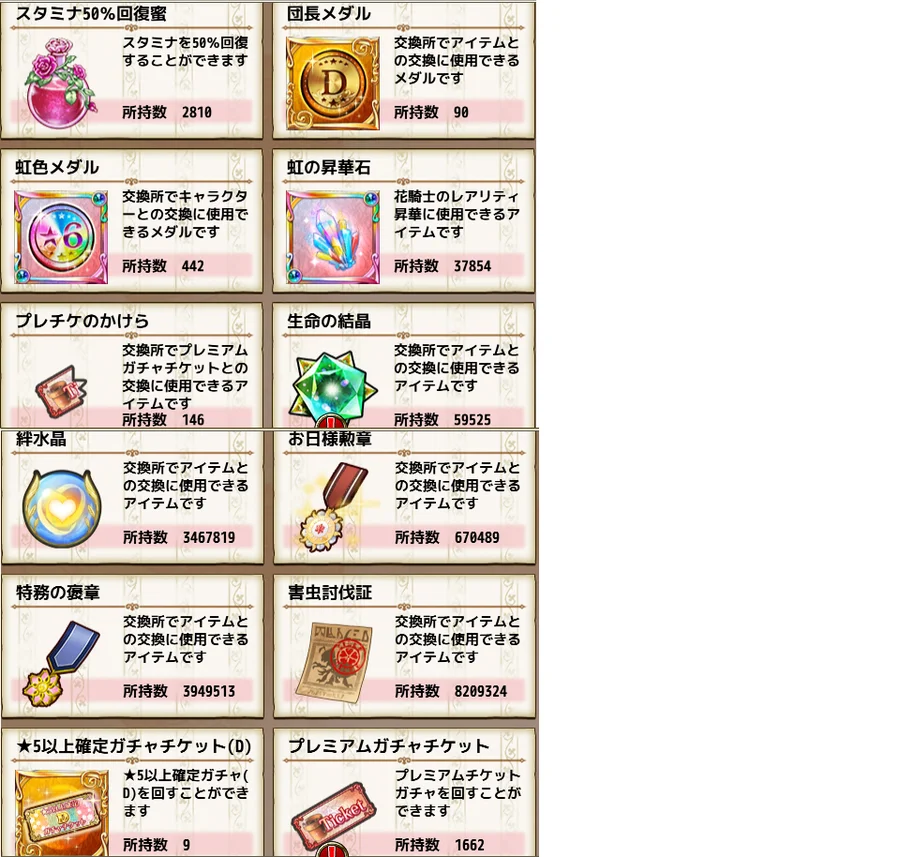Click the 虹の昇華石 description text

coord(457,214)
